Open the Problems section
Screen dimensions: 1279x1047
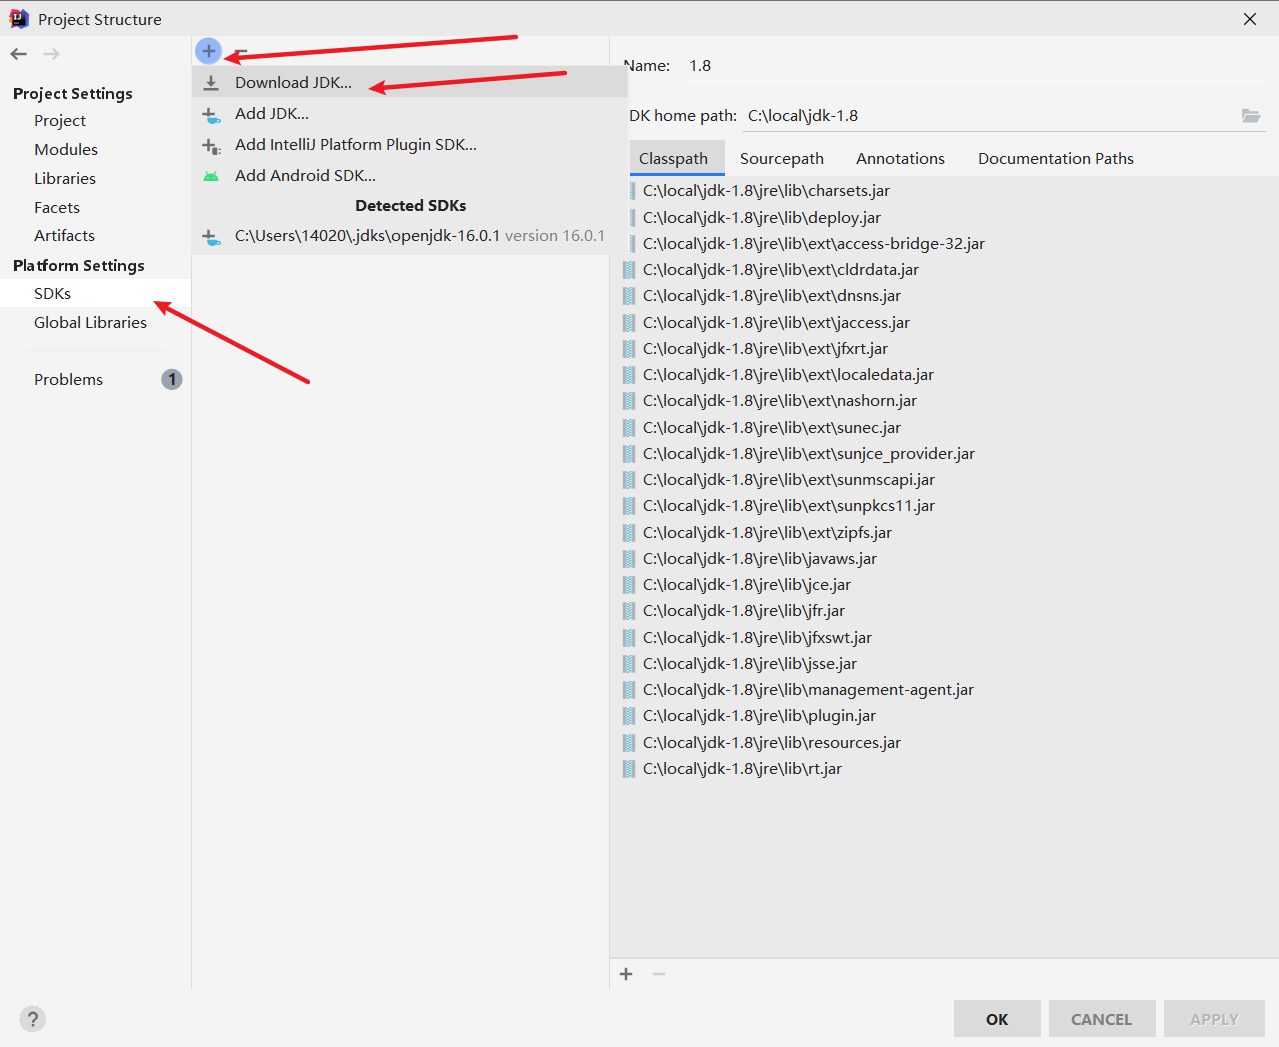(x=68, y=380)
